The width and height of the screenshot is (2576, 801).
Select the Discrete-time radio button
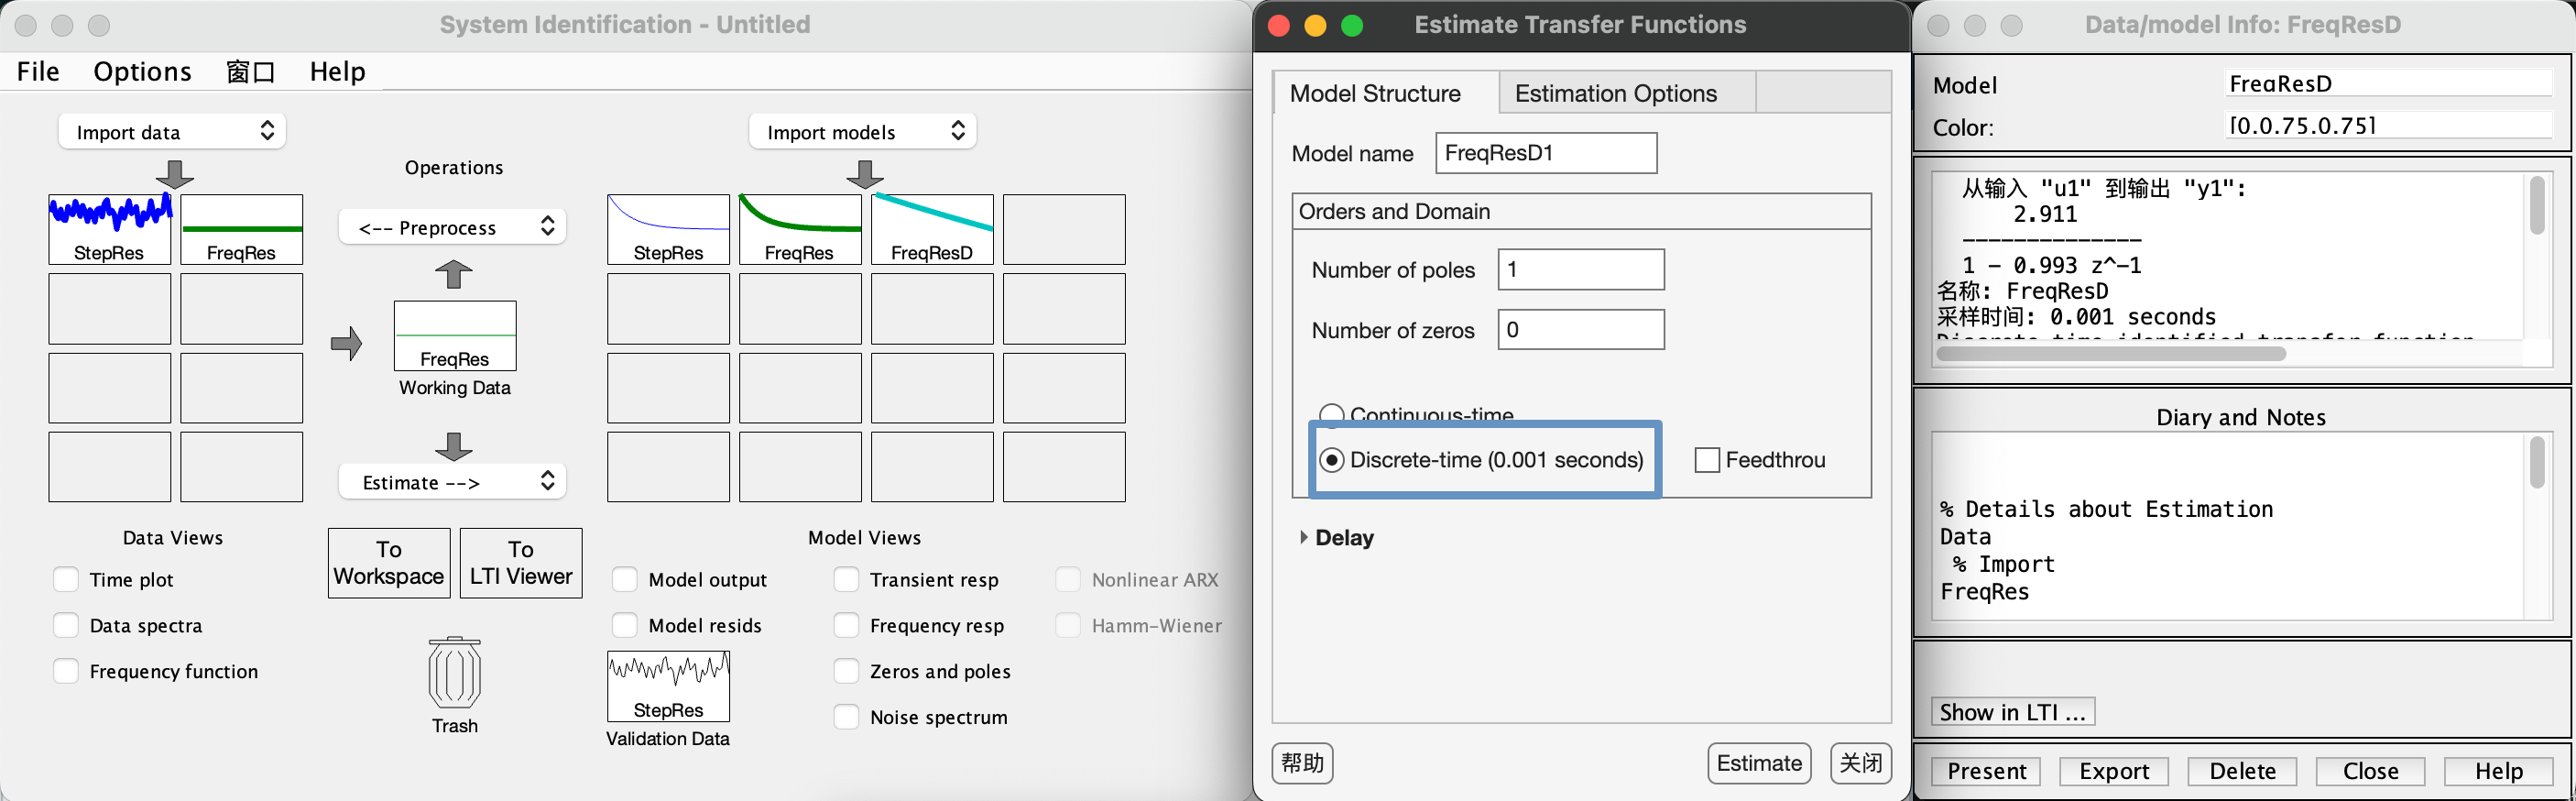(x=1332, y=460)
